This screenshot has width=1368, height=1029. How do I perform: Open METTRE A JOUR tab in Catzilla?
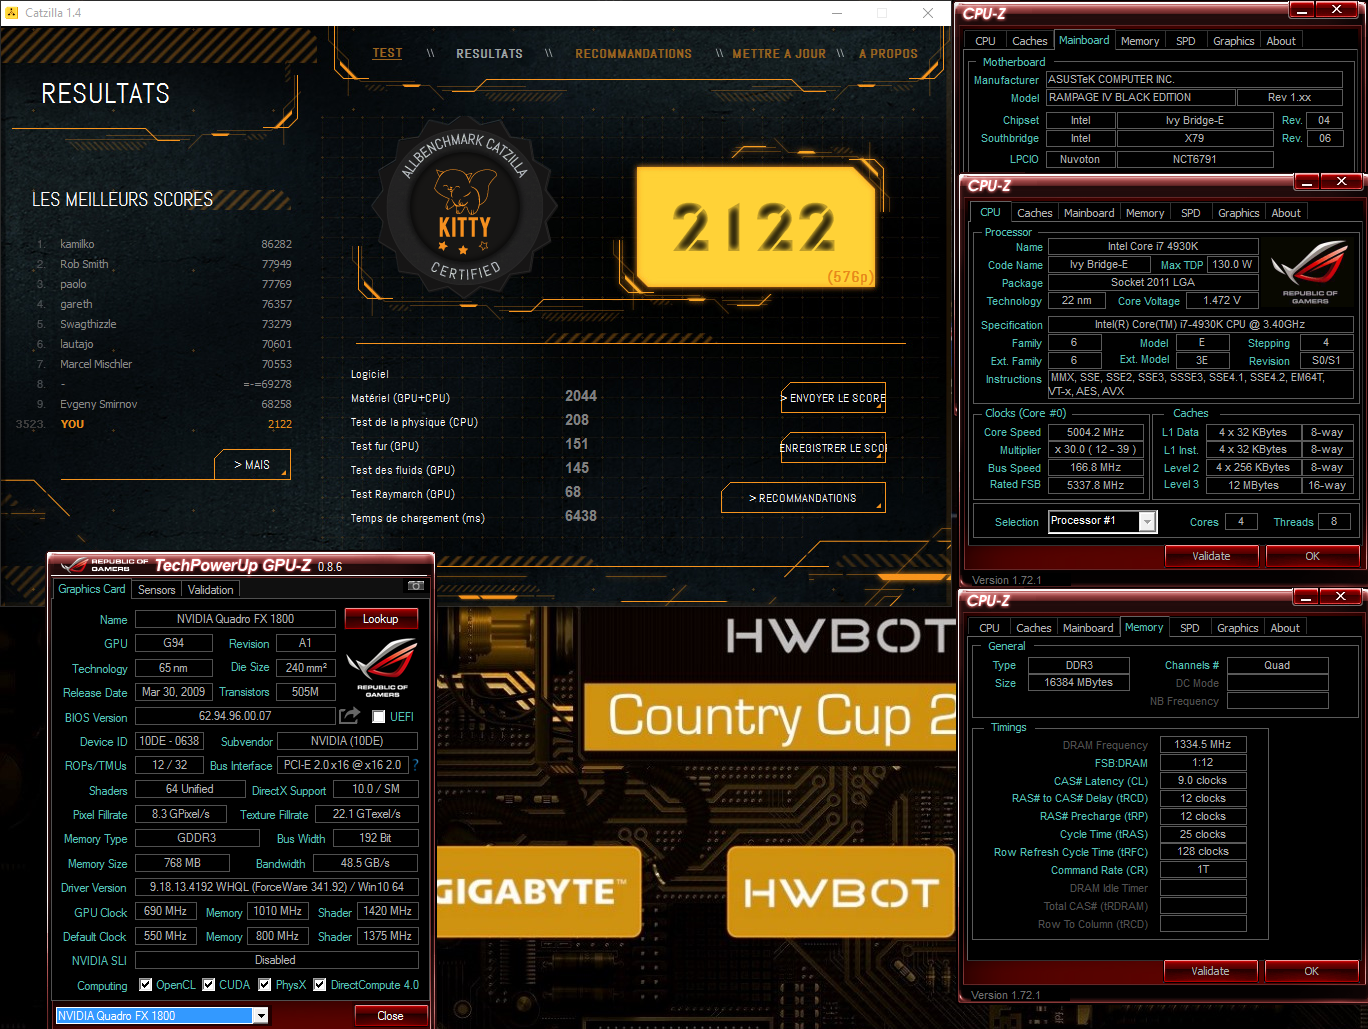tap(779, 54)
